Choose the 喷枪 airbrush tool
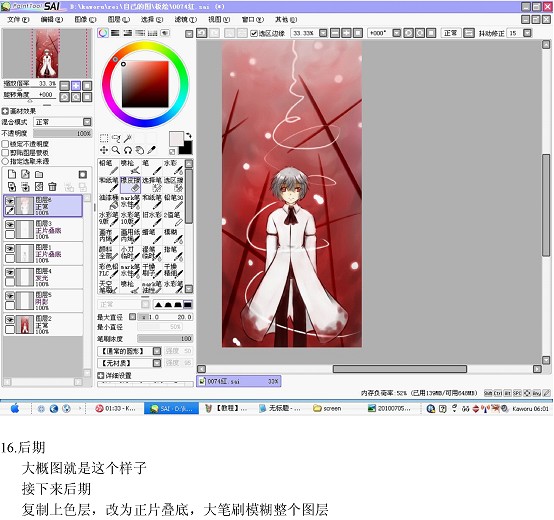The image size is (554, 520). (130, 167)
